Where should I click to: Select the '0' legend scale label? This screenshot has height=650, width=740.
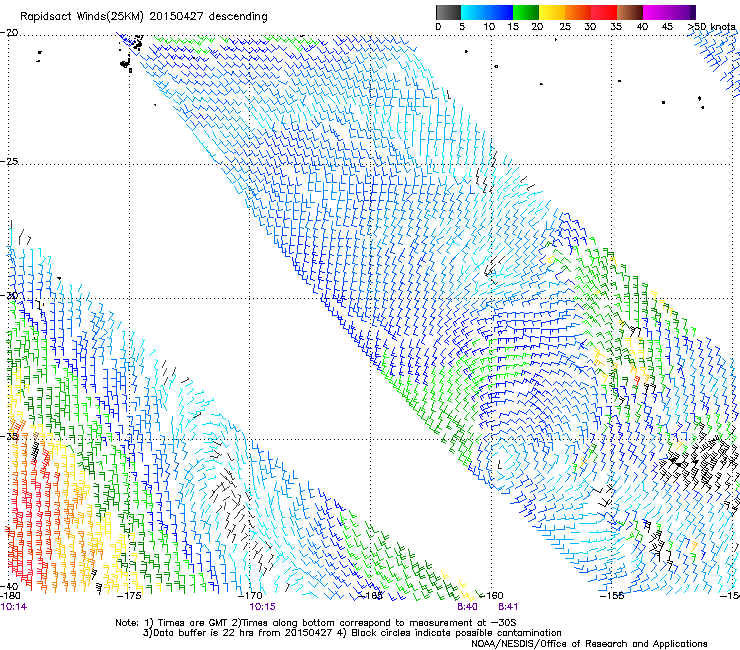[438, 27]
